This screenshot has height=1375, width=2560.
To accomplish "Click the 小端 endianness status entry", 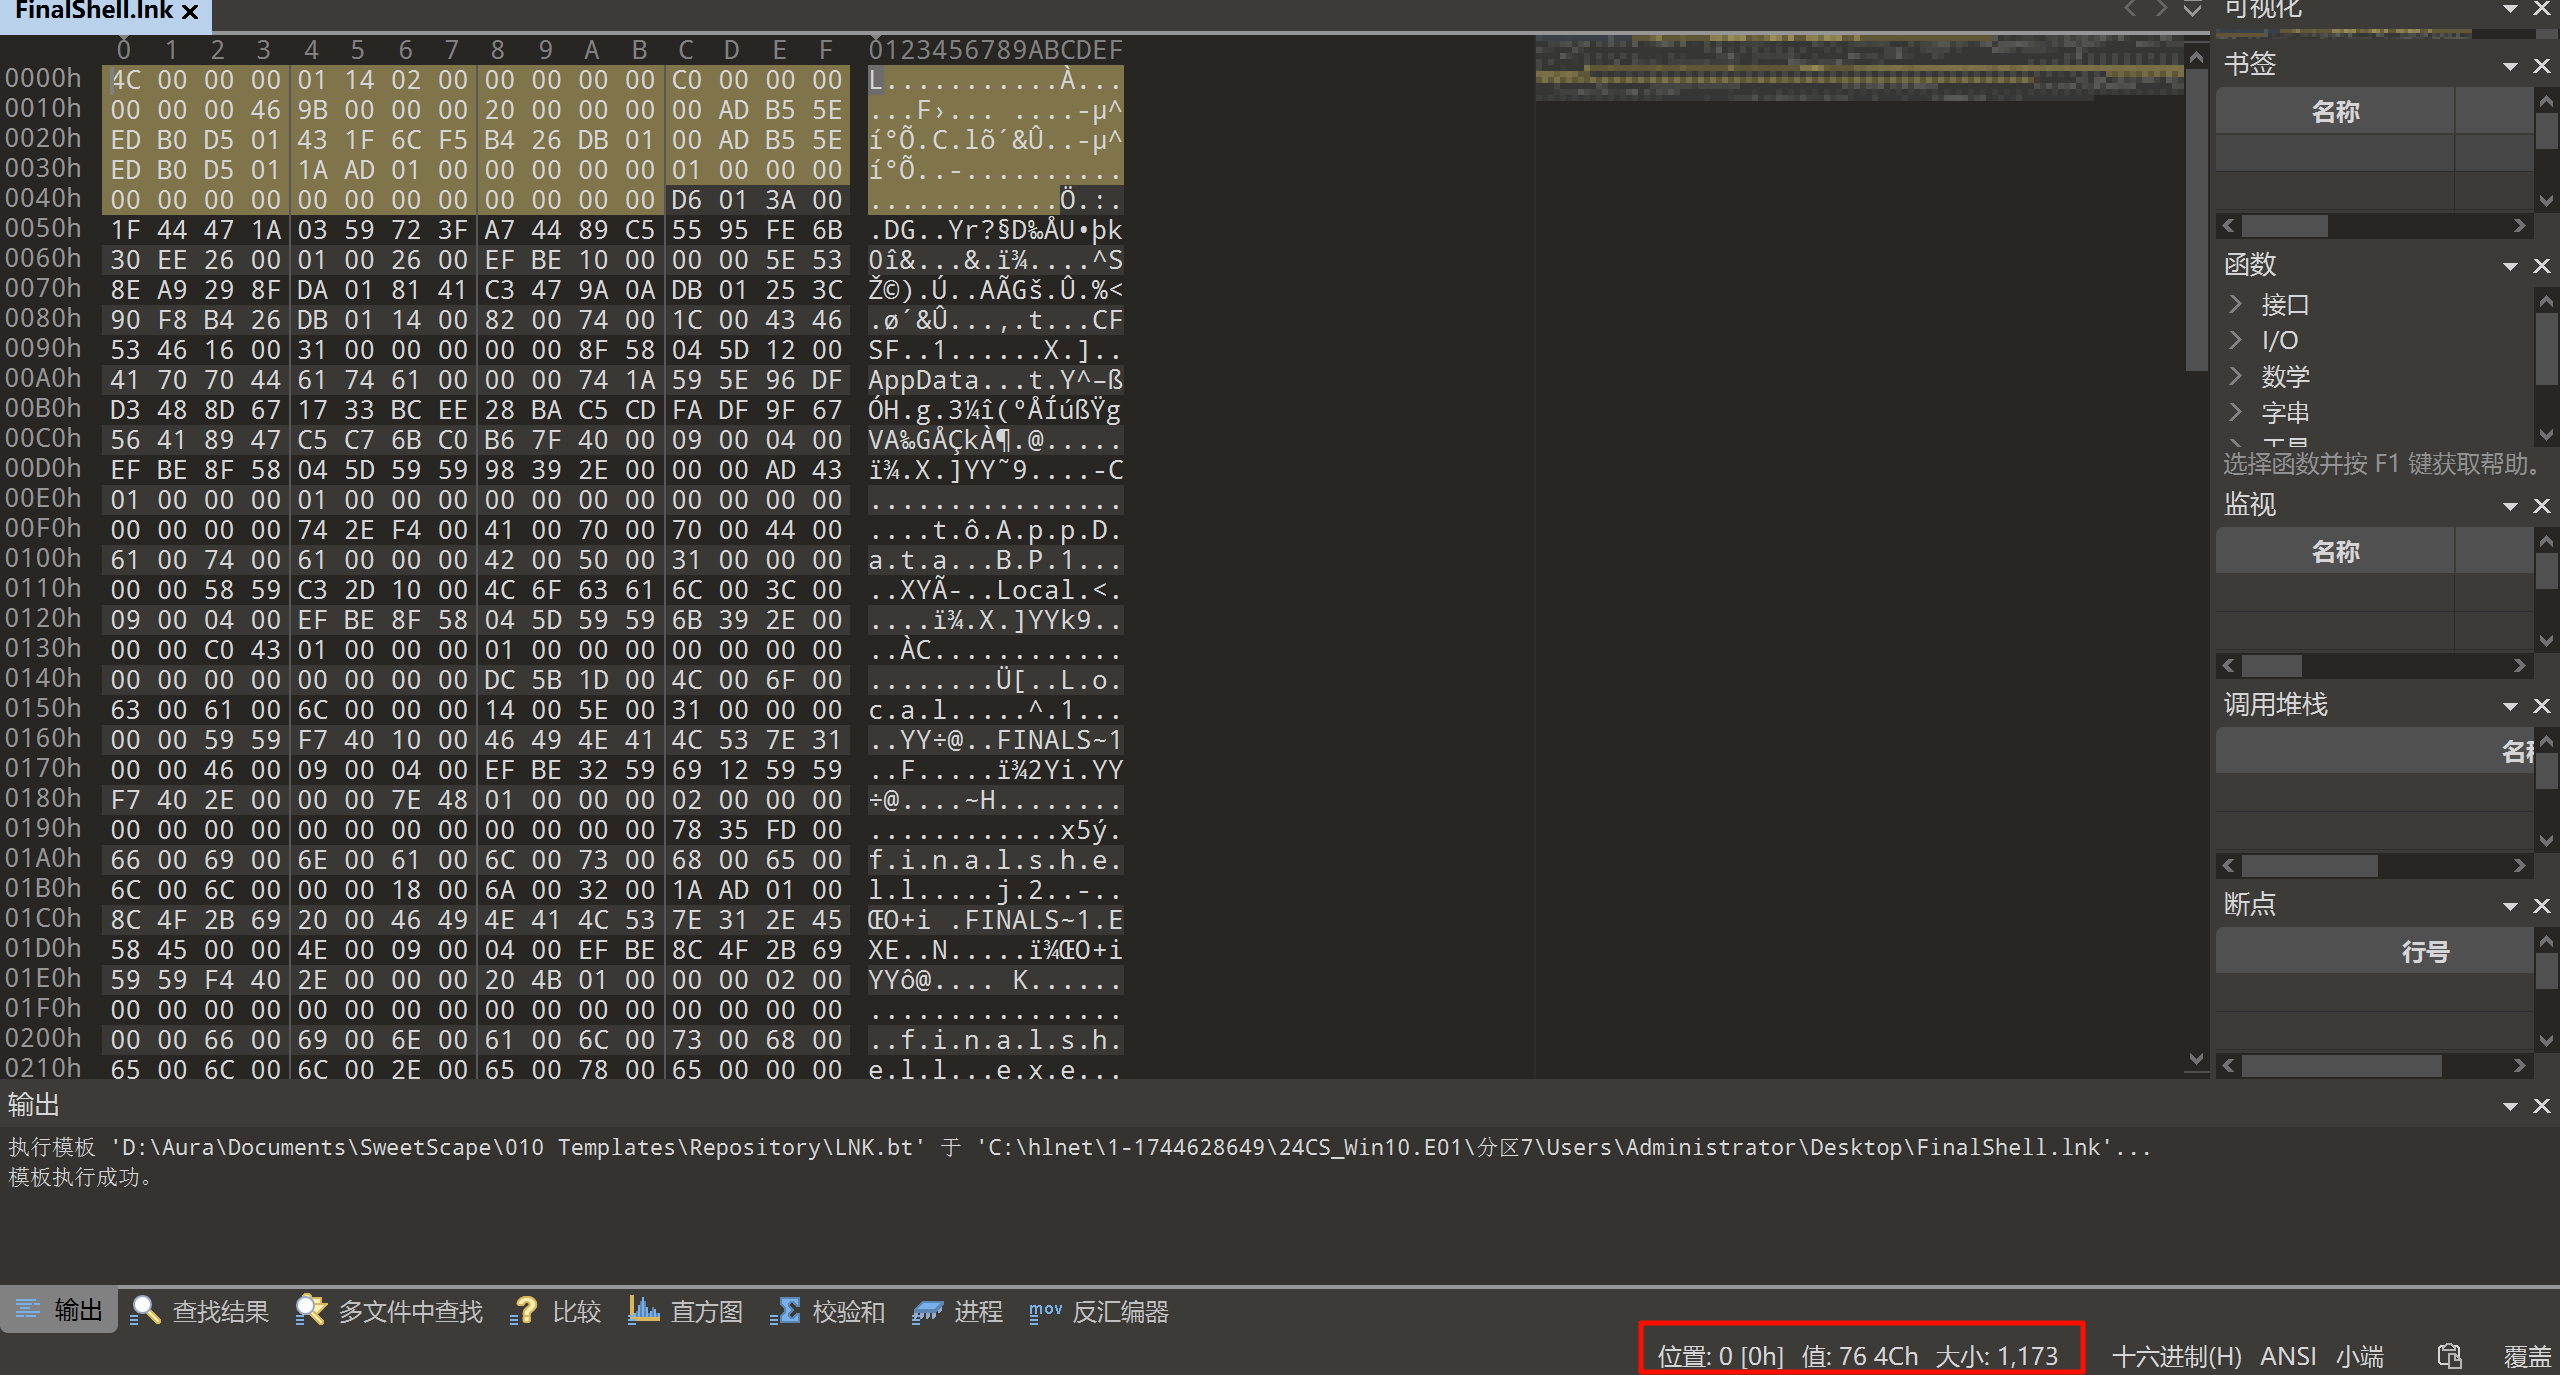I will click(x=2360, y=1356).
